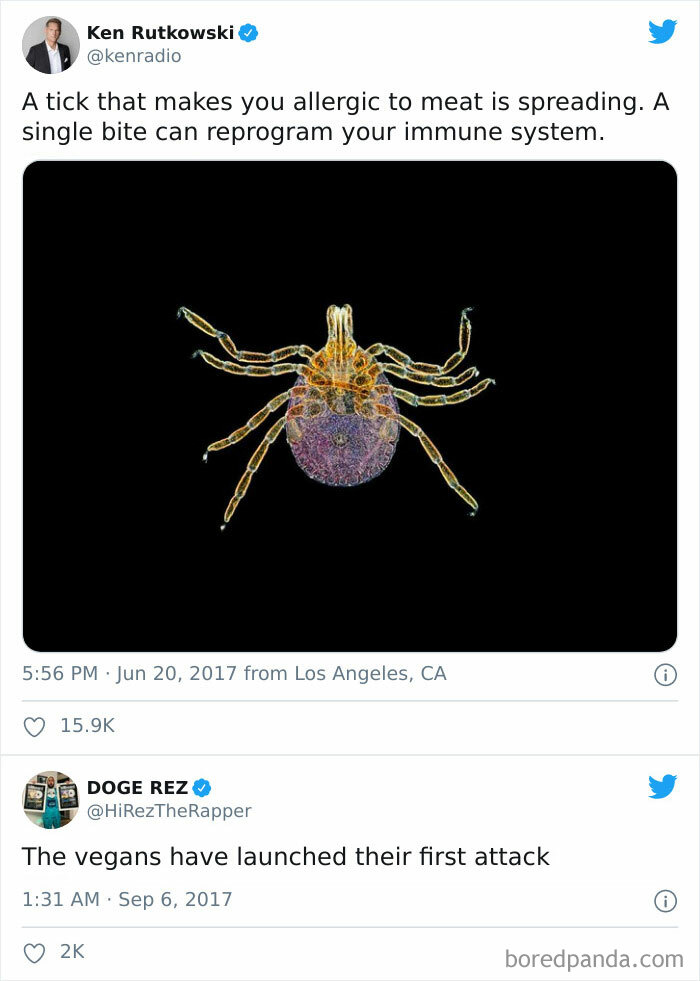Open the info icon on Ken's tweet

click(x=667, y=673)
